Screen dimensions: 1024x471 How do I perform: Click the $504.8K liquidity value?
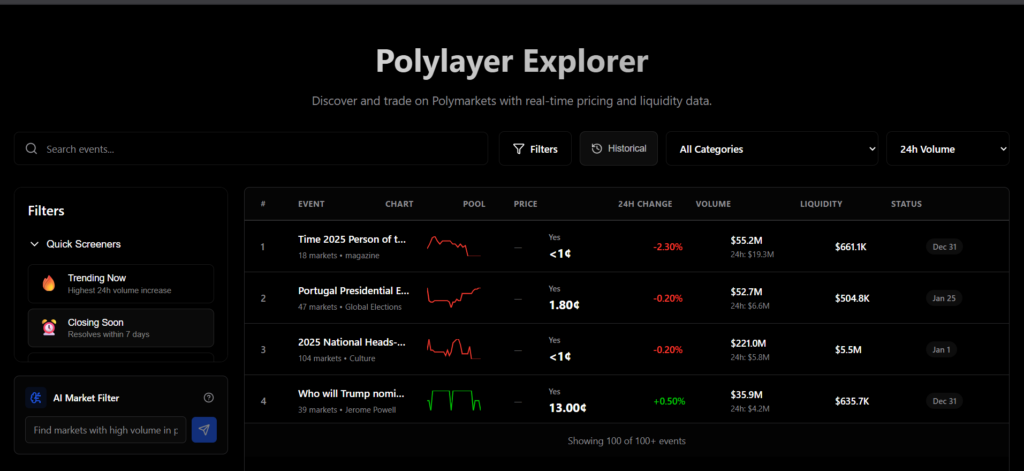tap(852, 298)
